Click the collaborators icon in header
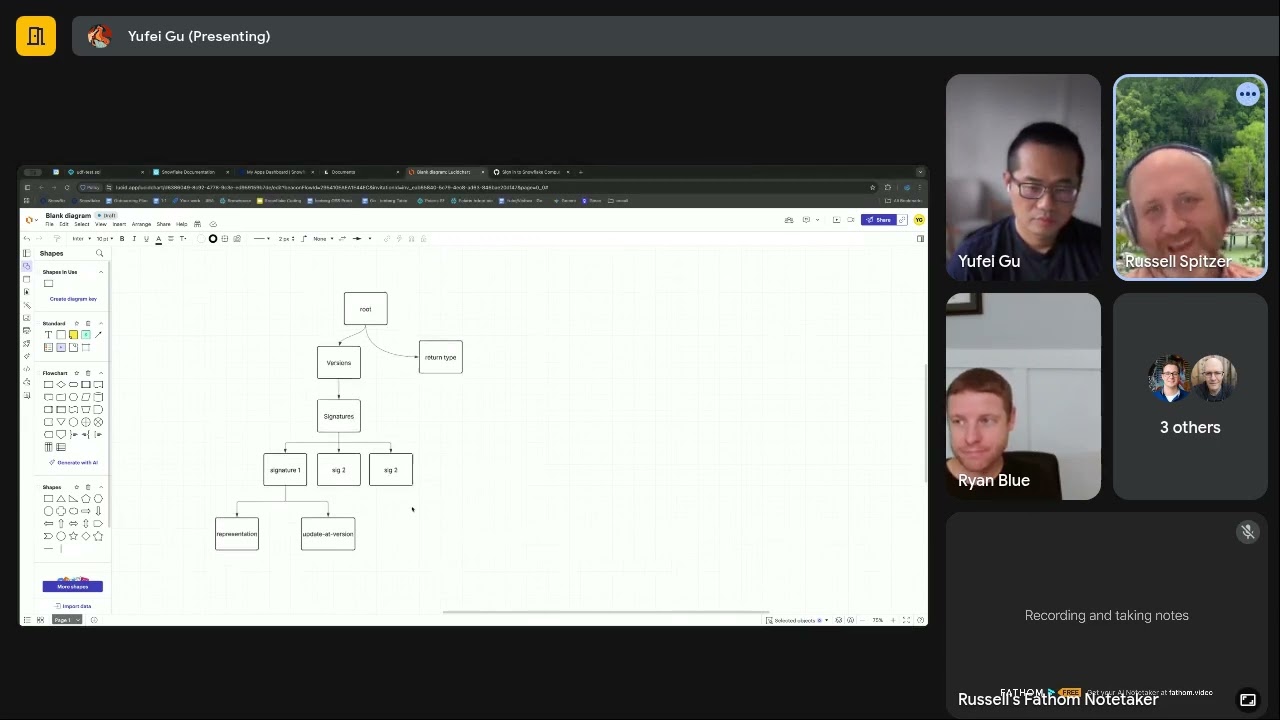1280x720 pixels. tap(789, 220)
